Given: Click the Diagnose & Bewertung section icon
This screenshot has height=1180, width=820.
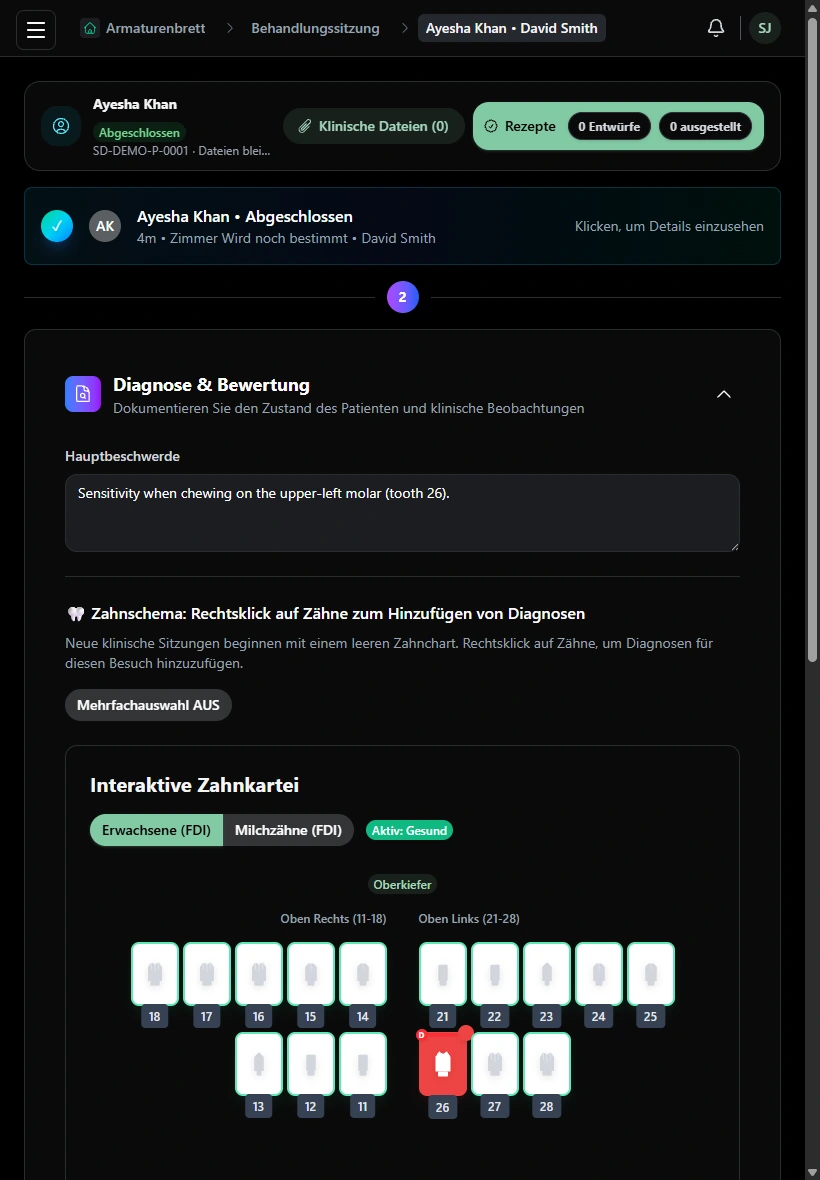Looking at the screenshot, I should [83, 394].
